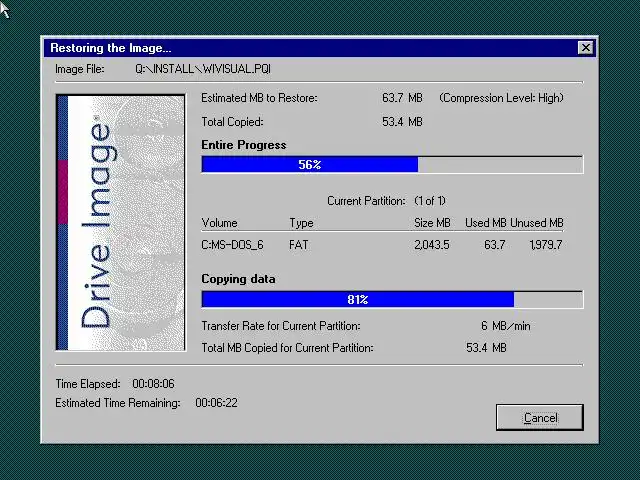Click the 6 MB/min transfer rate value
This screenshot has height=480, width=640.
coord(505,326)
